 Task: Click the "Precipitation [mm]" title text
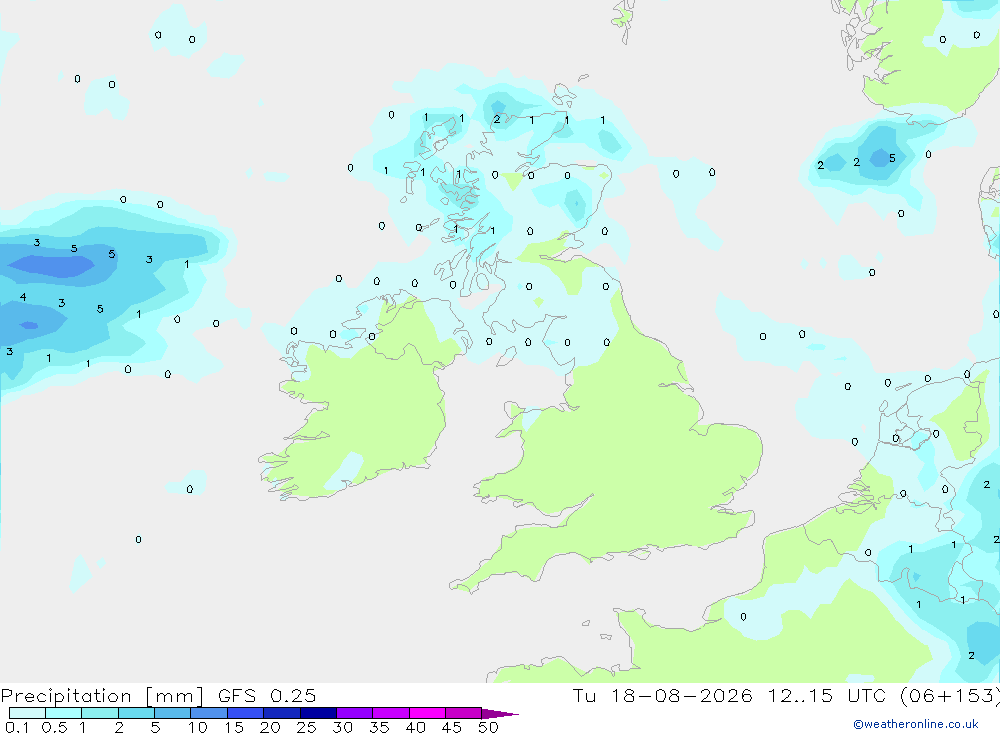click(102, 696)
